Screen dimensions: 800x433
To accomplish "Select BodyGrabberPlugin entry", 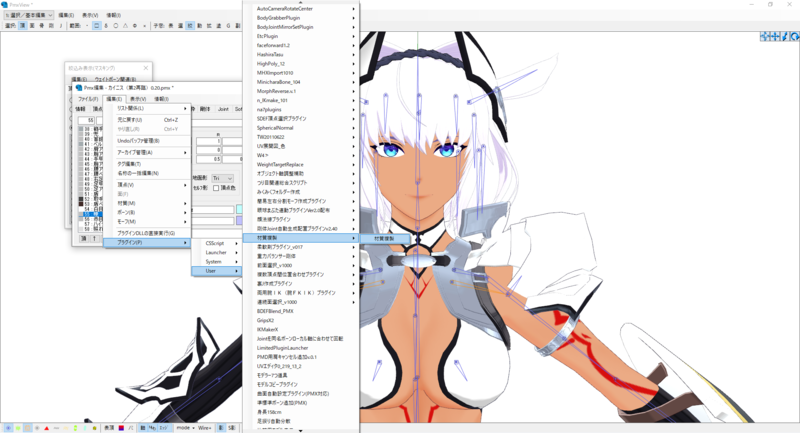I will point(301,18).
